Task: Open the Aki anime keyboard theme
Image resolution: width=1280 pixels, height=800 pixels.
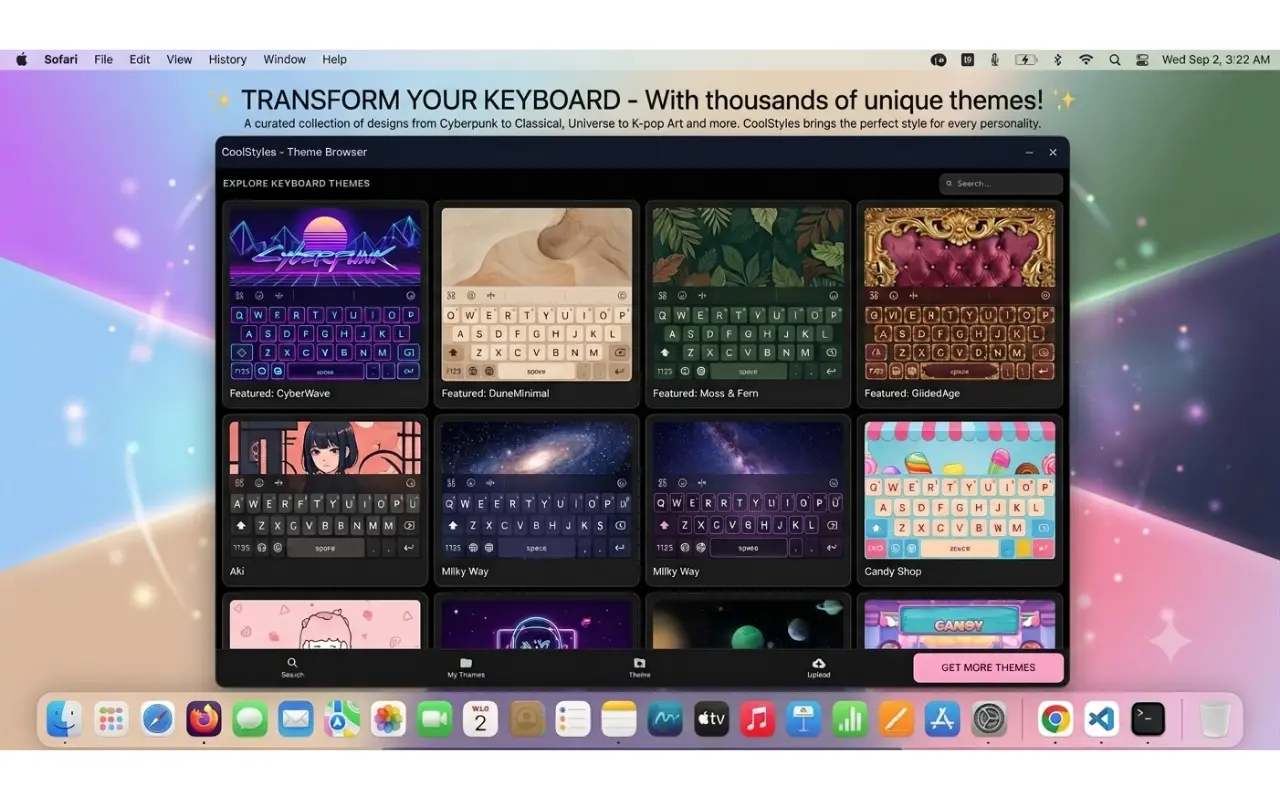Action: tap(325, 500)
